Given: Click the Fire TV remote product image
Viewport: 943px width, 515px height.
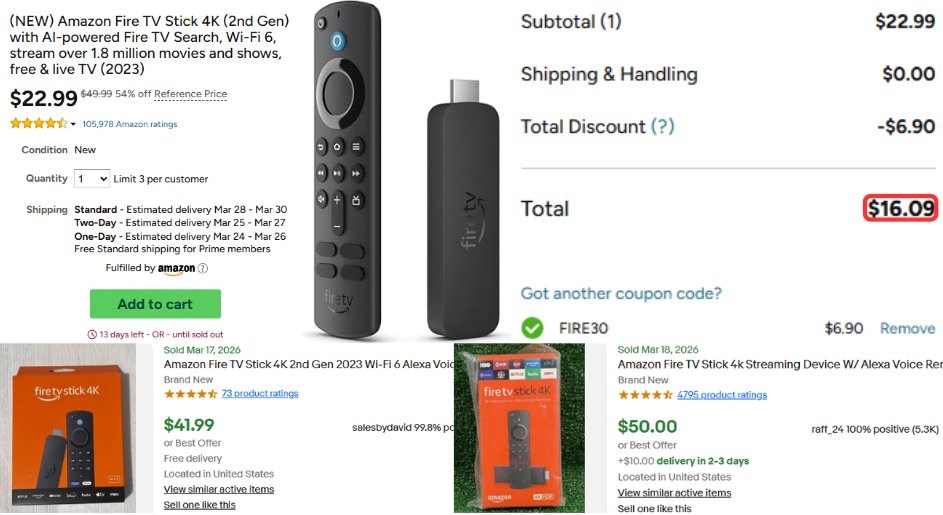Looking at the screenshot, I should coord(348,170).
